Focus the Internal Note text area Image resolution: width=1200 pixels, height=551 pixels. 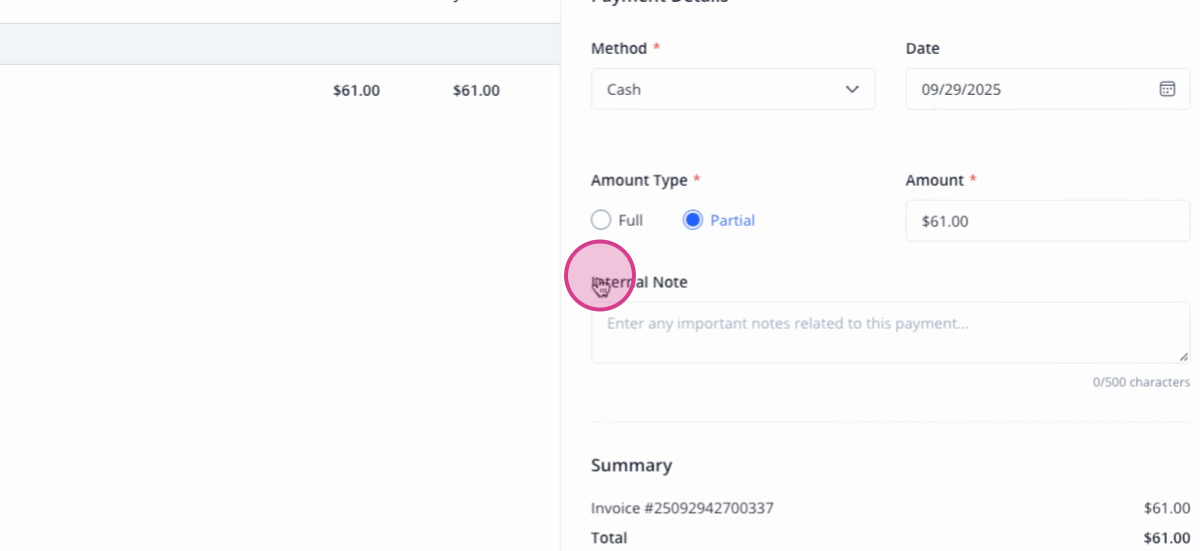tap(890, 332)
